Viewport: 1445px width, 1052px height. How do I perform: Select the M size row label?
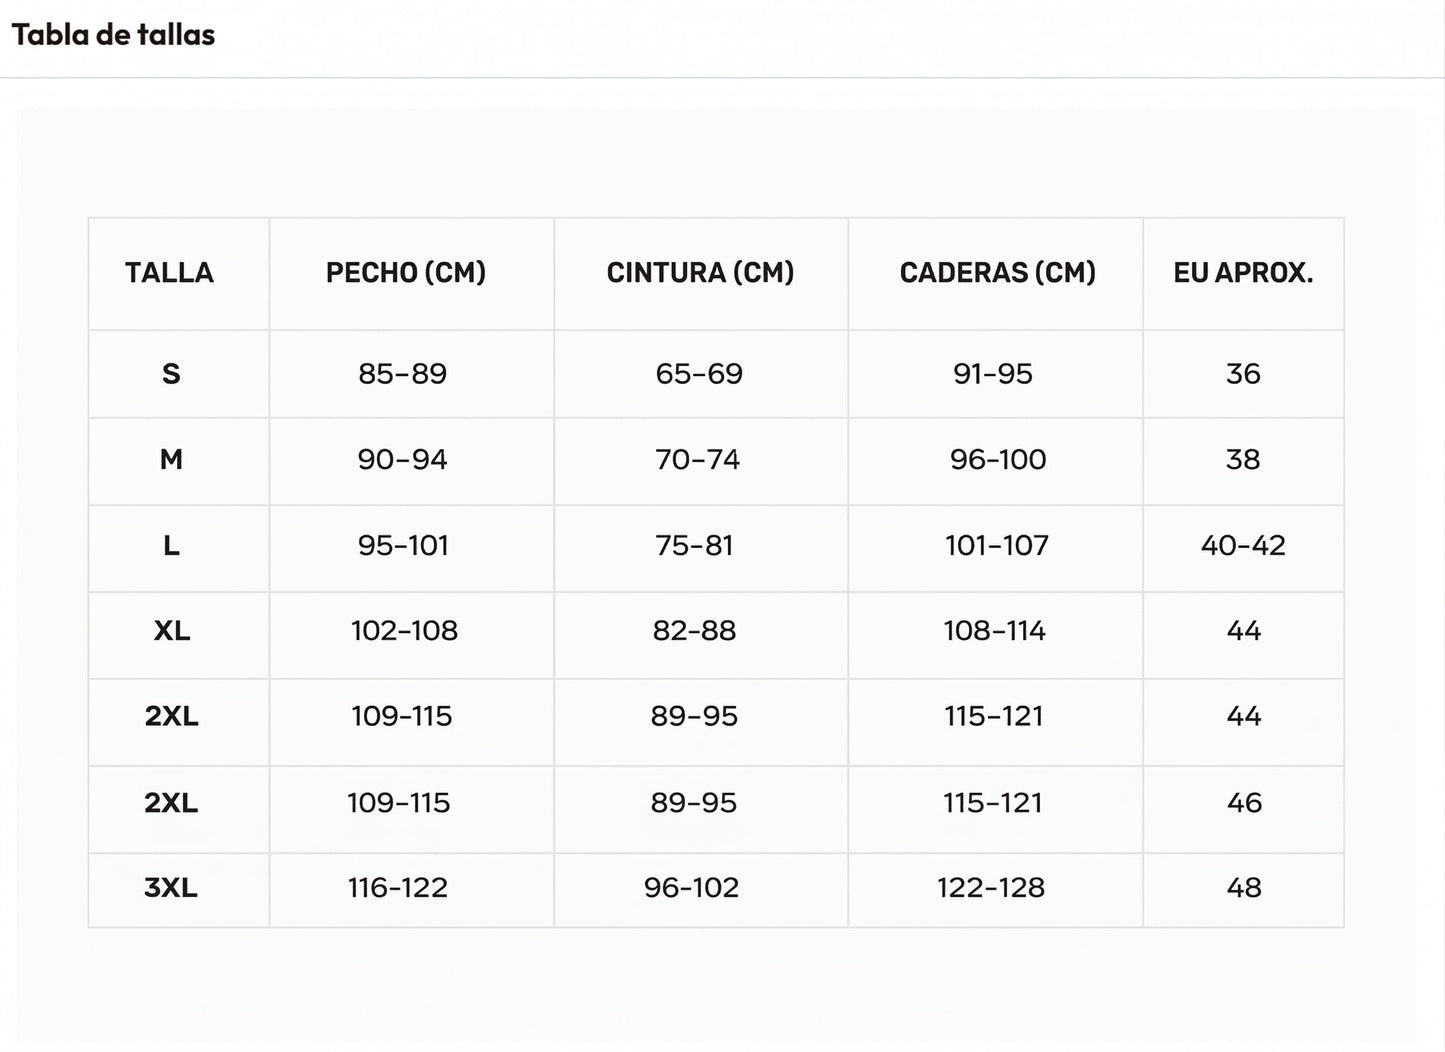(x=171, y=460)
